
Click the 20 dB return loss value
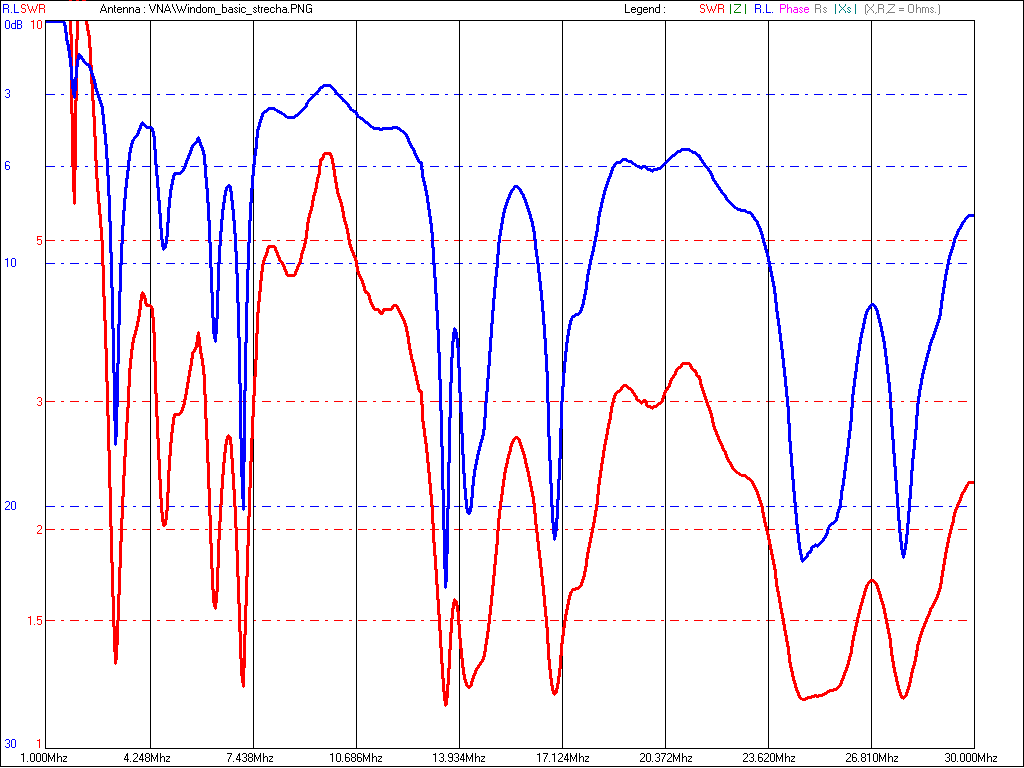click(10, 506)
